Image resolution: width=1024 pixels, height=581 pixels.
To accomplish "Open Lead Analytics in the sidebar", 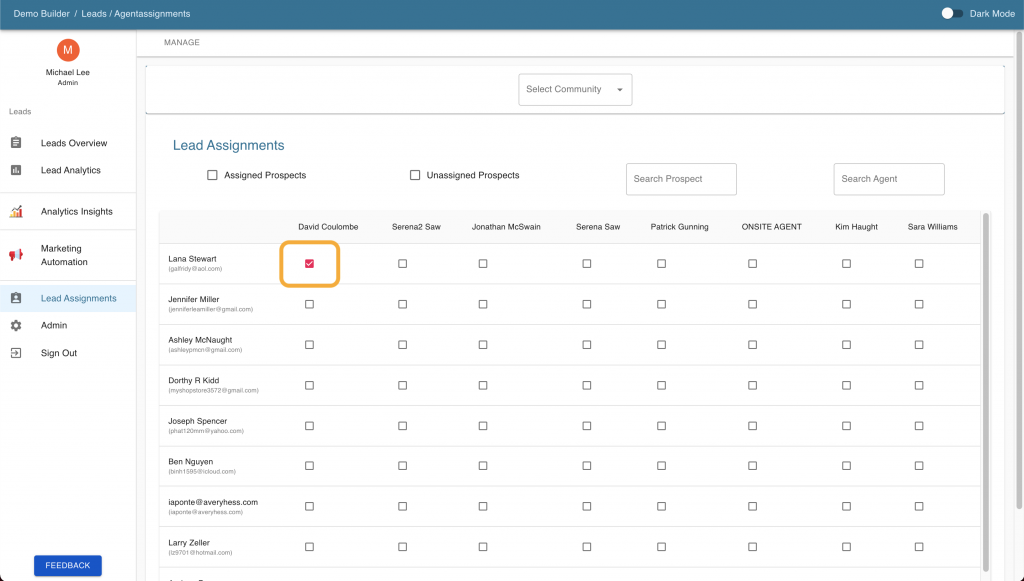I will [68, 170].
